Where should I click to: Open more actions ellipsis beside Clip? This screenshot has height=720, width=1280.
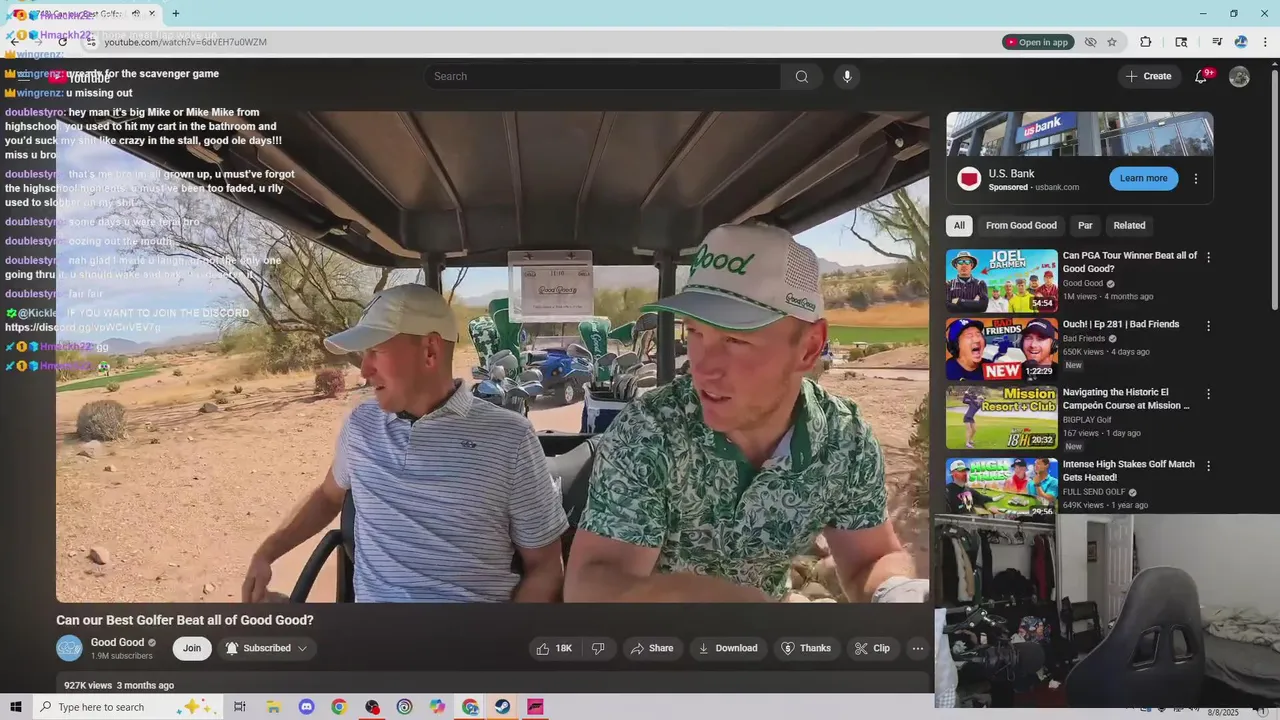pos(917,648)
